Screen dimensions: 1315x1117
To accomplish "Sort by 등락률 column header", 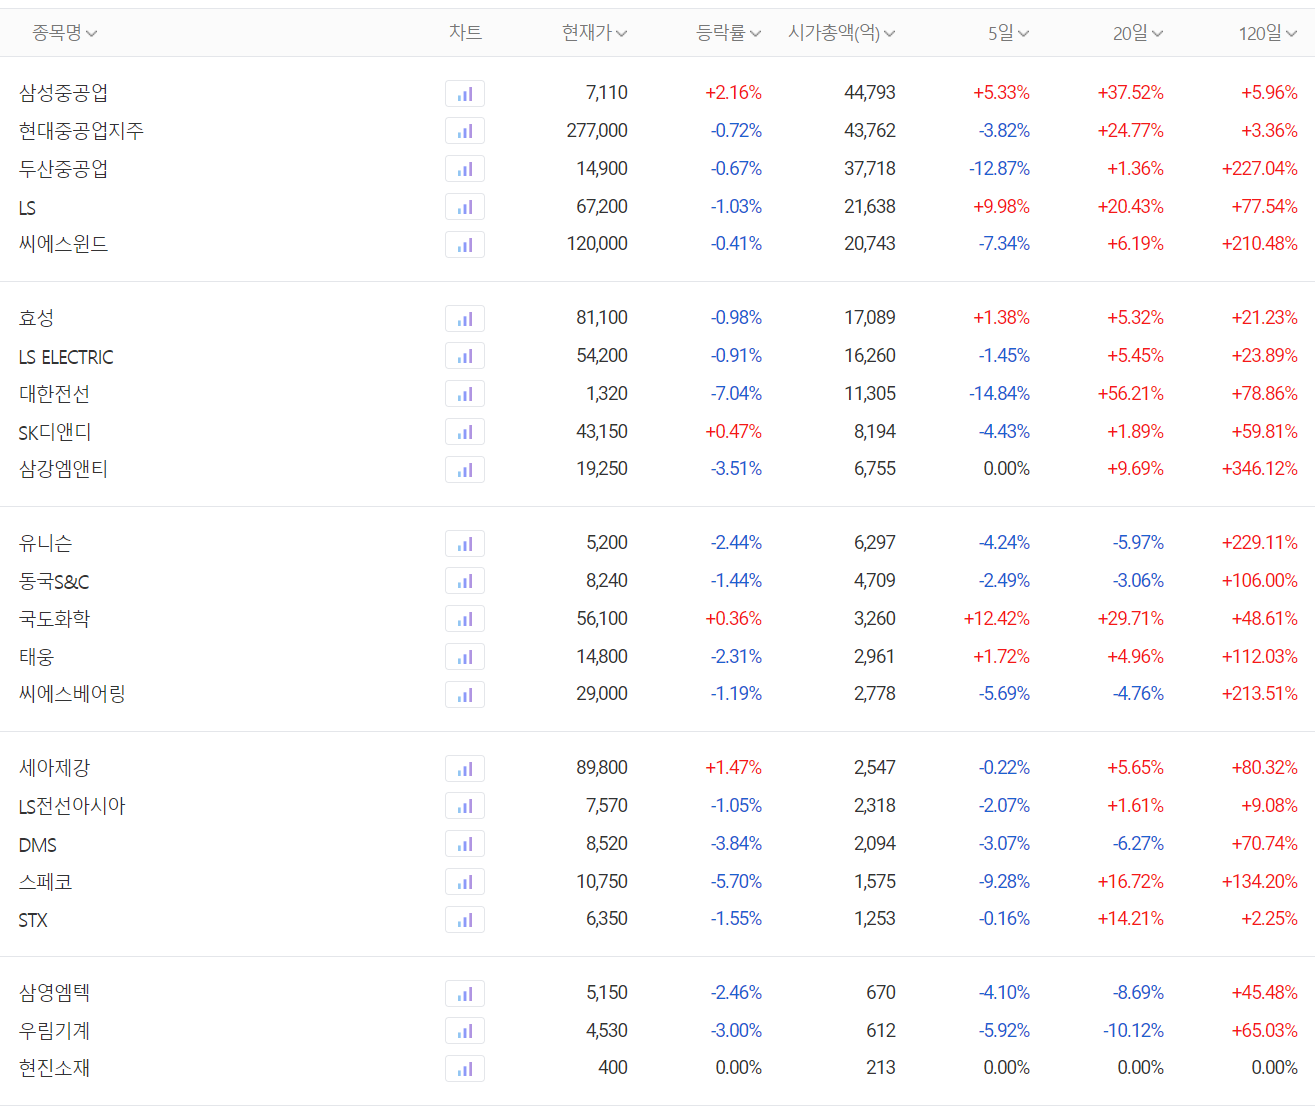I will pos(729,33).
